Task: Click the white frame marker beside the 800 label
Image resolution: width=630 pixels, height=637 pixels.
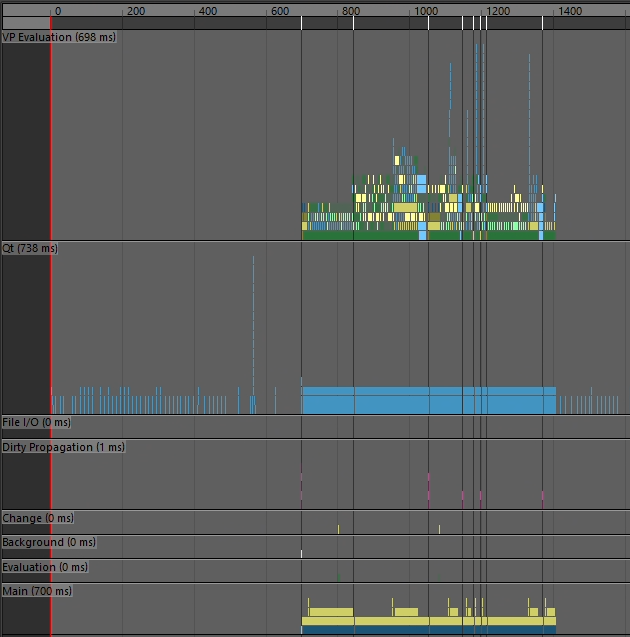Action: pyautogui.click(x=353, y=23)
